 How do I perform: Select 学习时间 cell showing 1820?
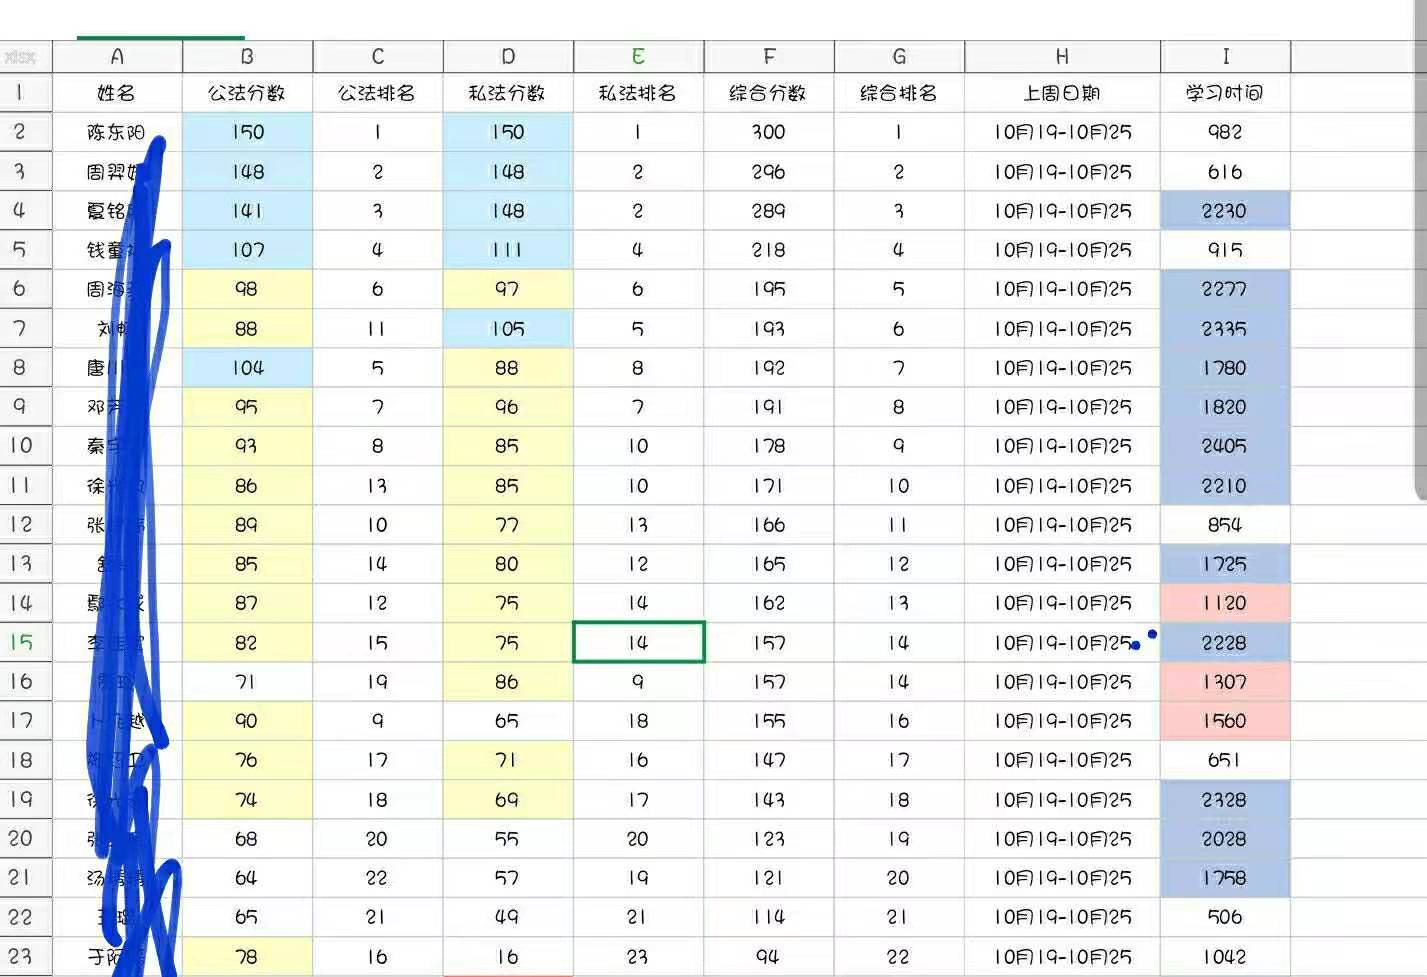coord(1225,407)
